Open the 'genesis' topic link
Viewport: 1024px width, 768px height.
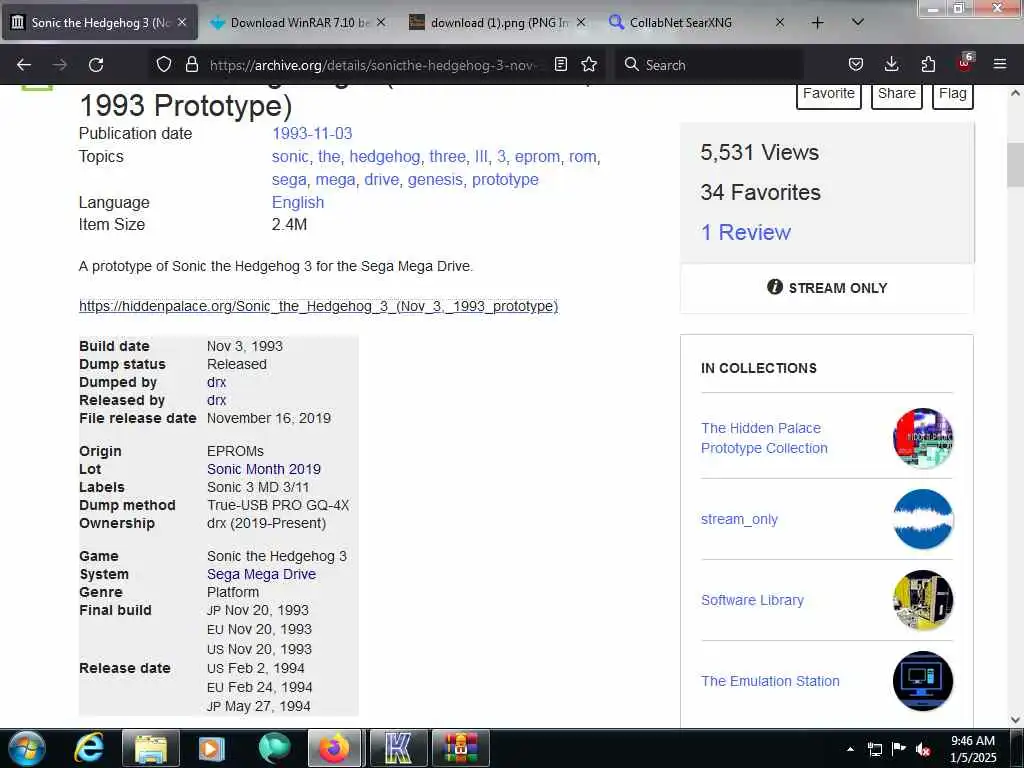coord(435,180)
